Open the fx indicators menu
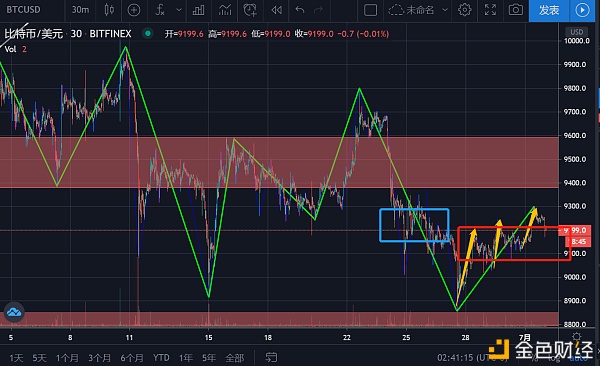600x366 pixels. coord(160,10)
